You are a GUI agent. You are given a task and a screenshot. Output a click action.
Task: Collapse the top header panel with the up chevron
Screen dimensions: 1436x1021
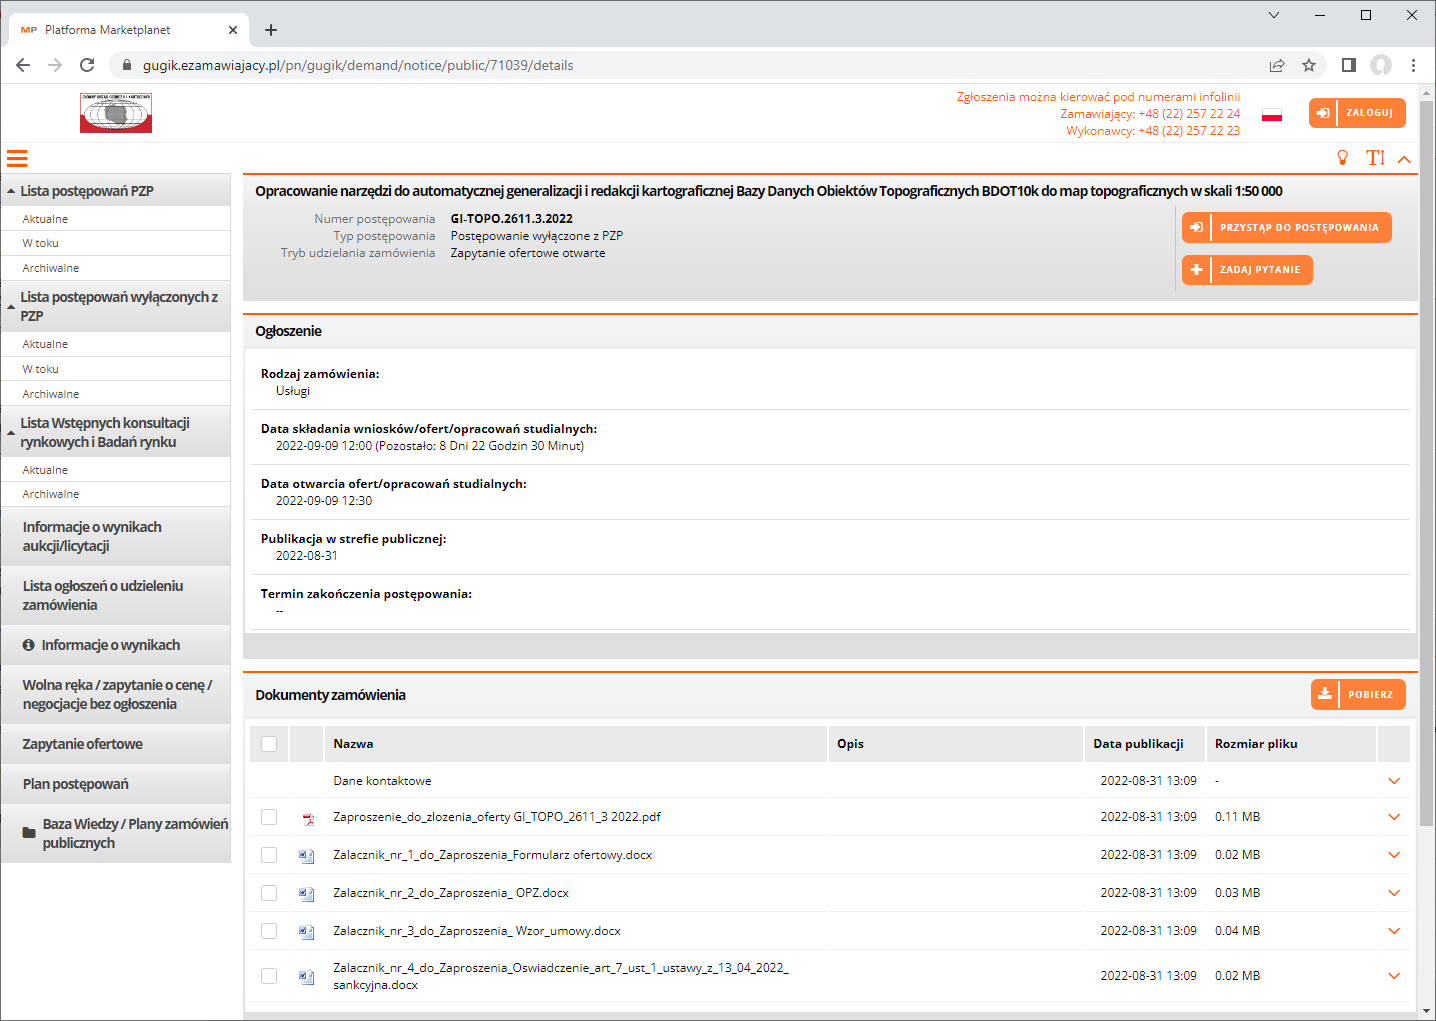(x=1404, y=159)
